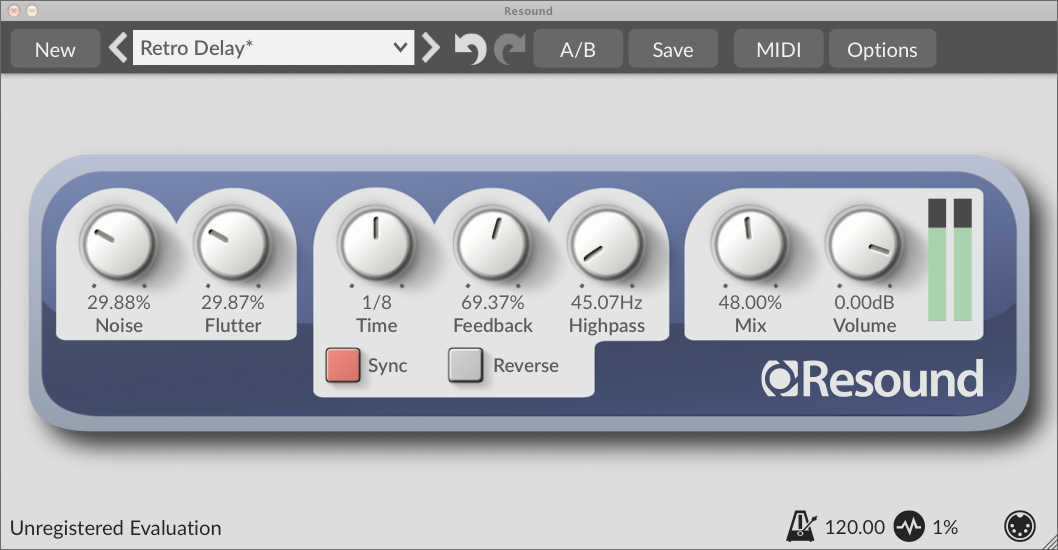
Task: Go to the next preset arrow
Action: 430,48
